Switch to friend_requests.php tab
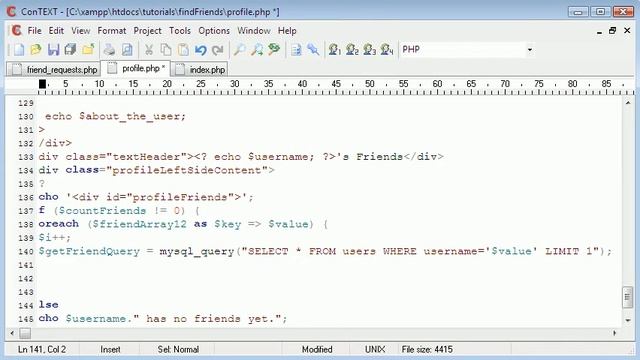The image size is (640, 360). click(x=53, y=69)
